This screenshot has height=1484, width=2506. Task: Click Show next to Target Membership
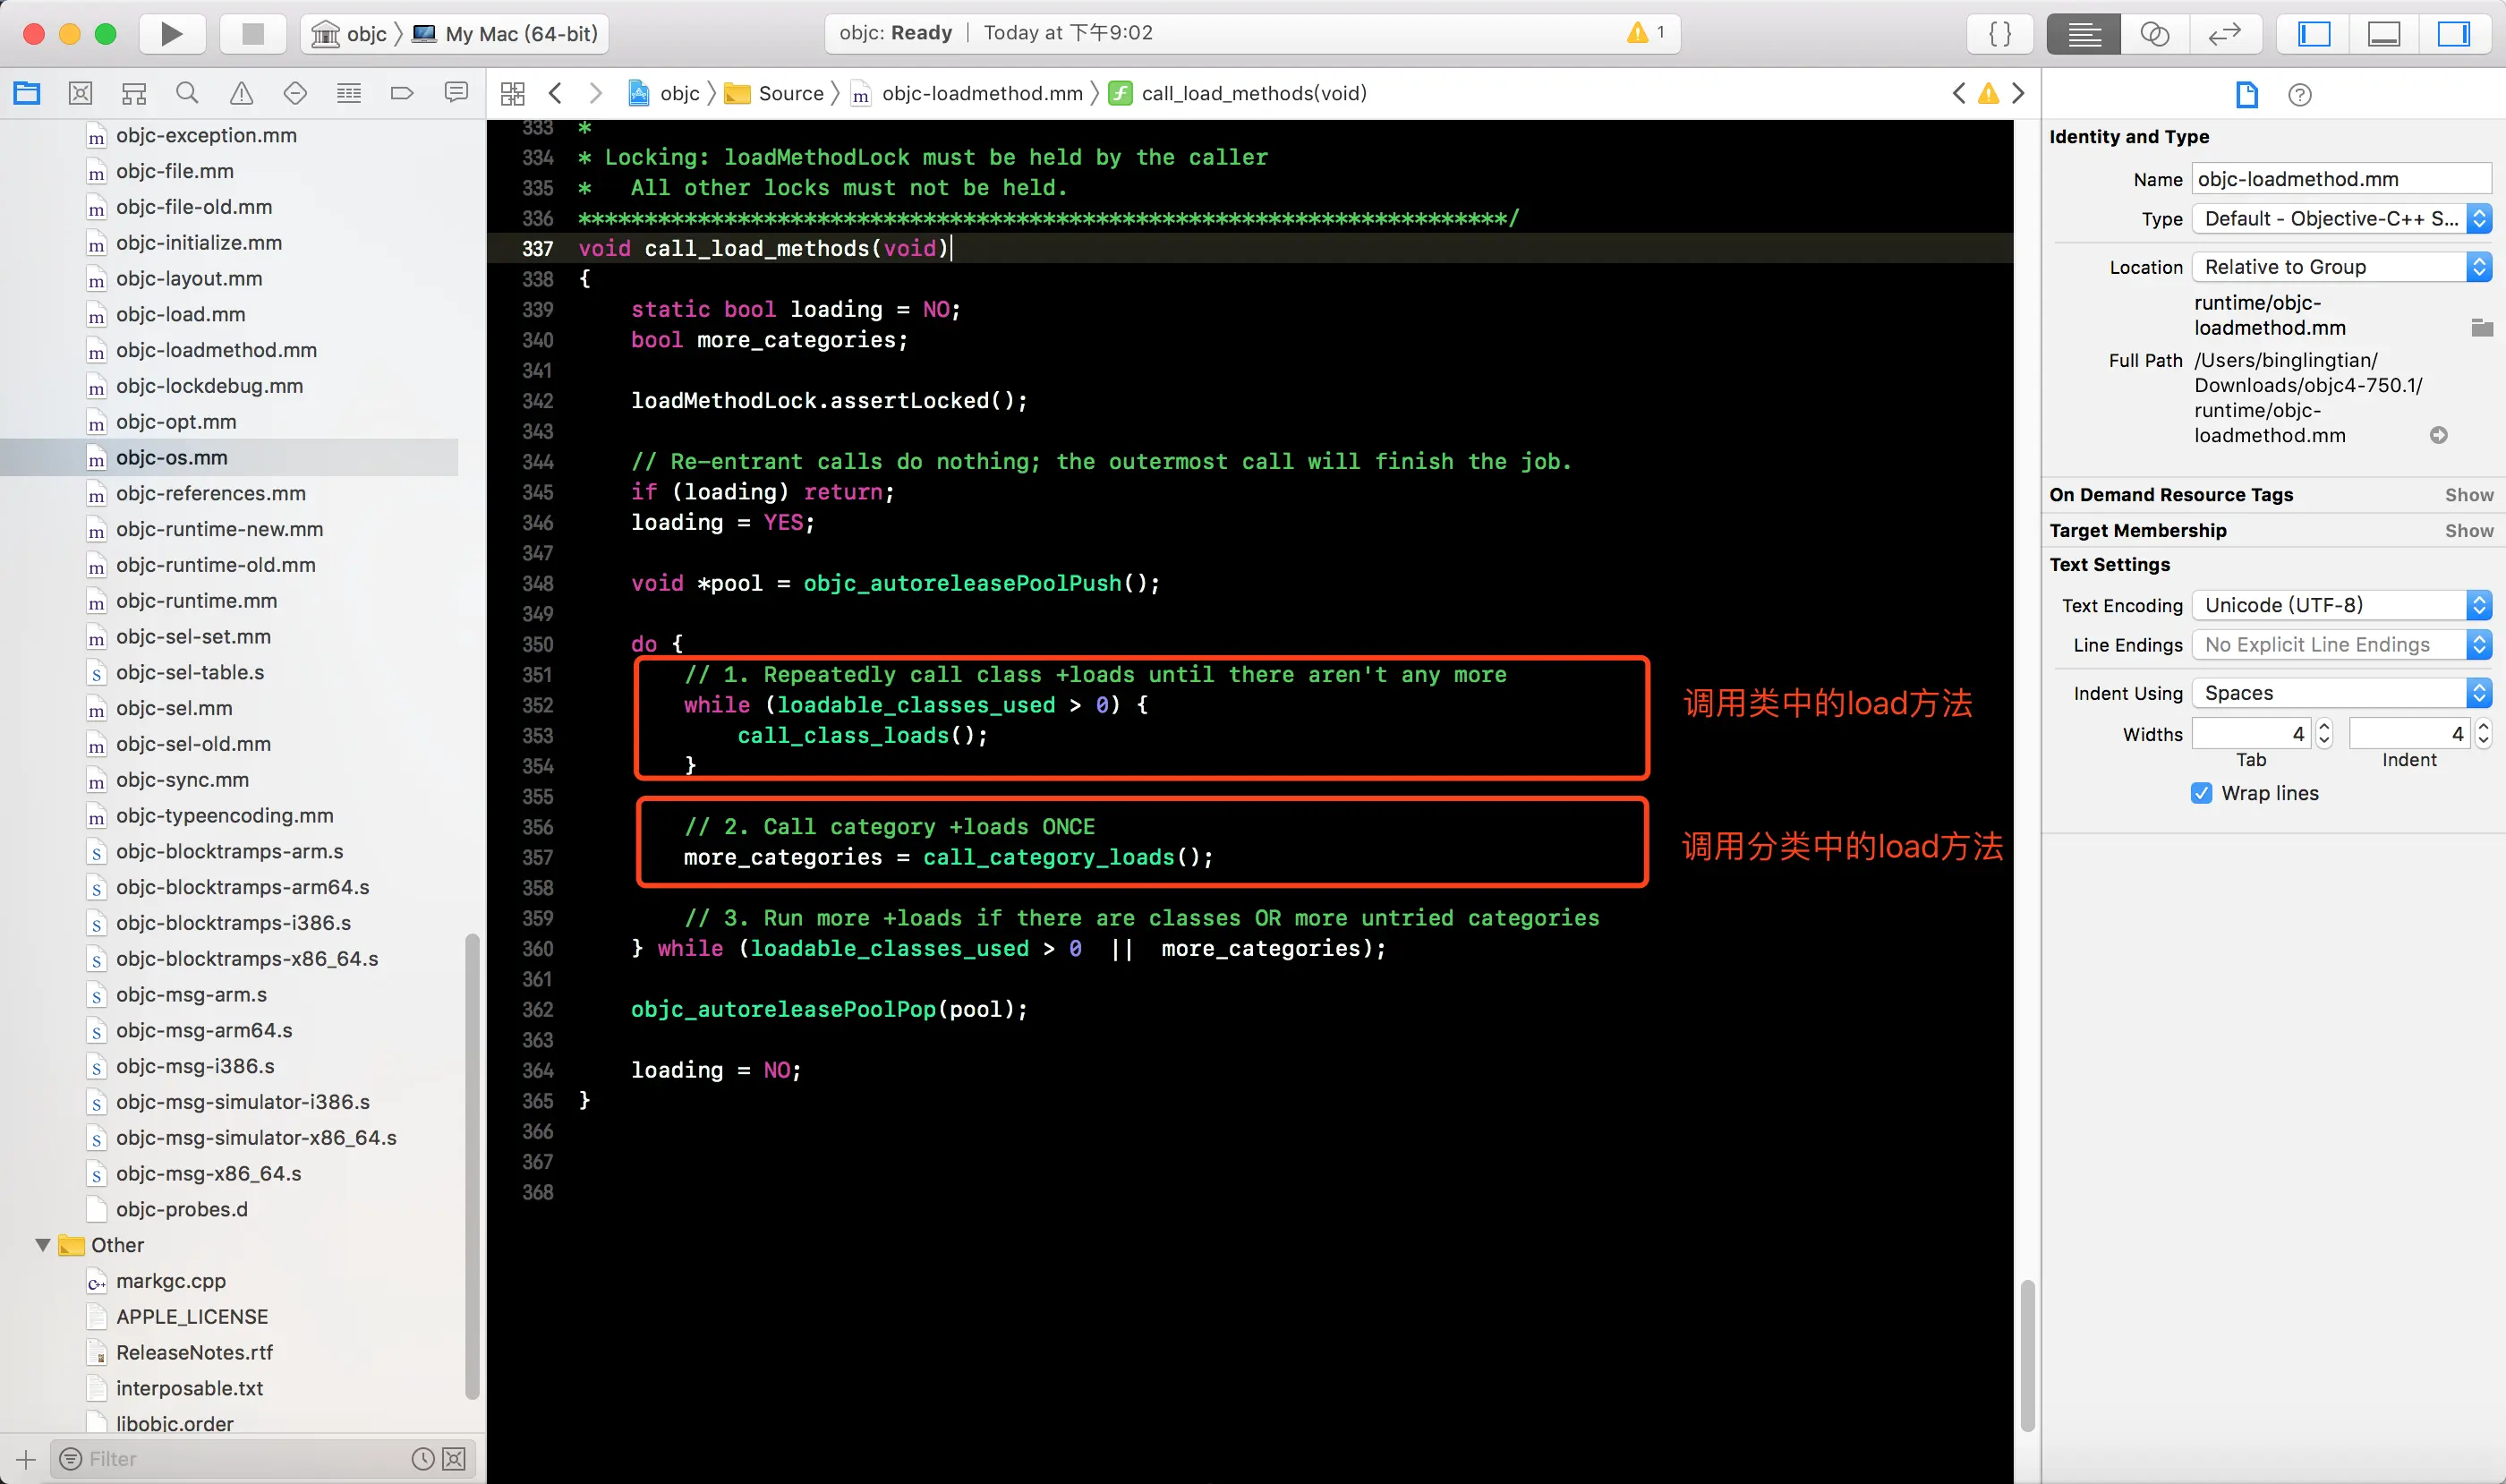(2468, 531)
